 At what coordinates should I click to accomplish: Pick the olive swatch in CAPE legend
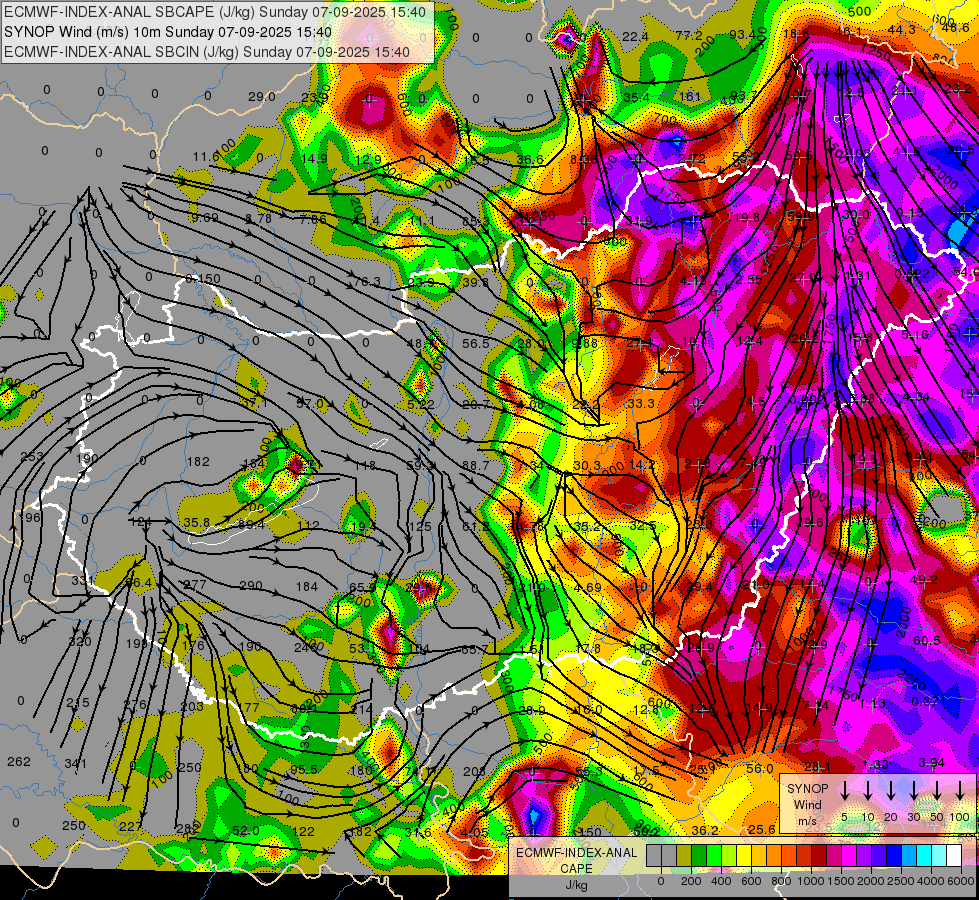click(x=684, y=856)
